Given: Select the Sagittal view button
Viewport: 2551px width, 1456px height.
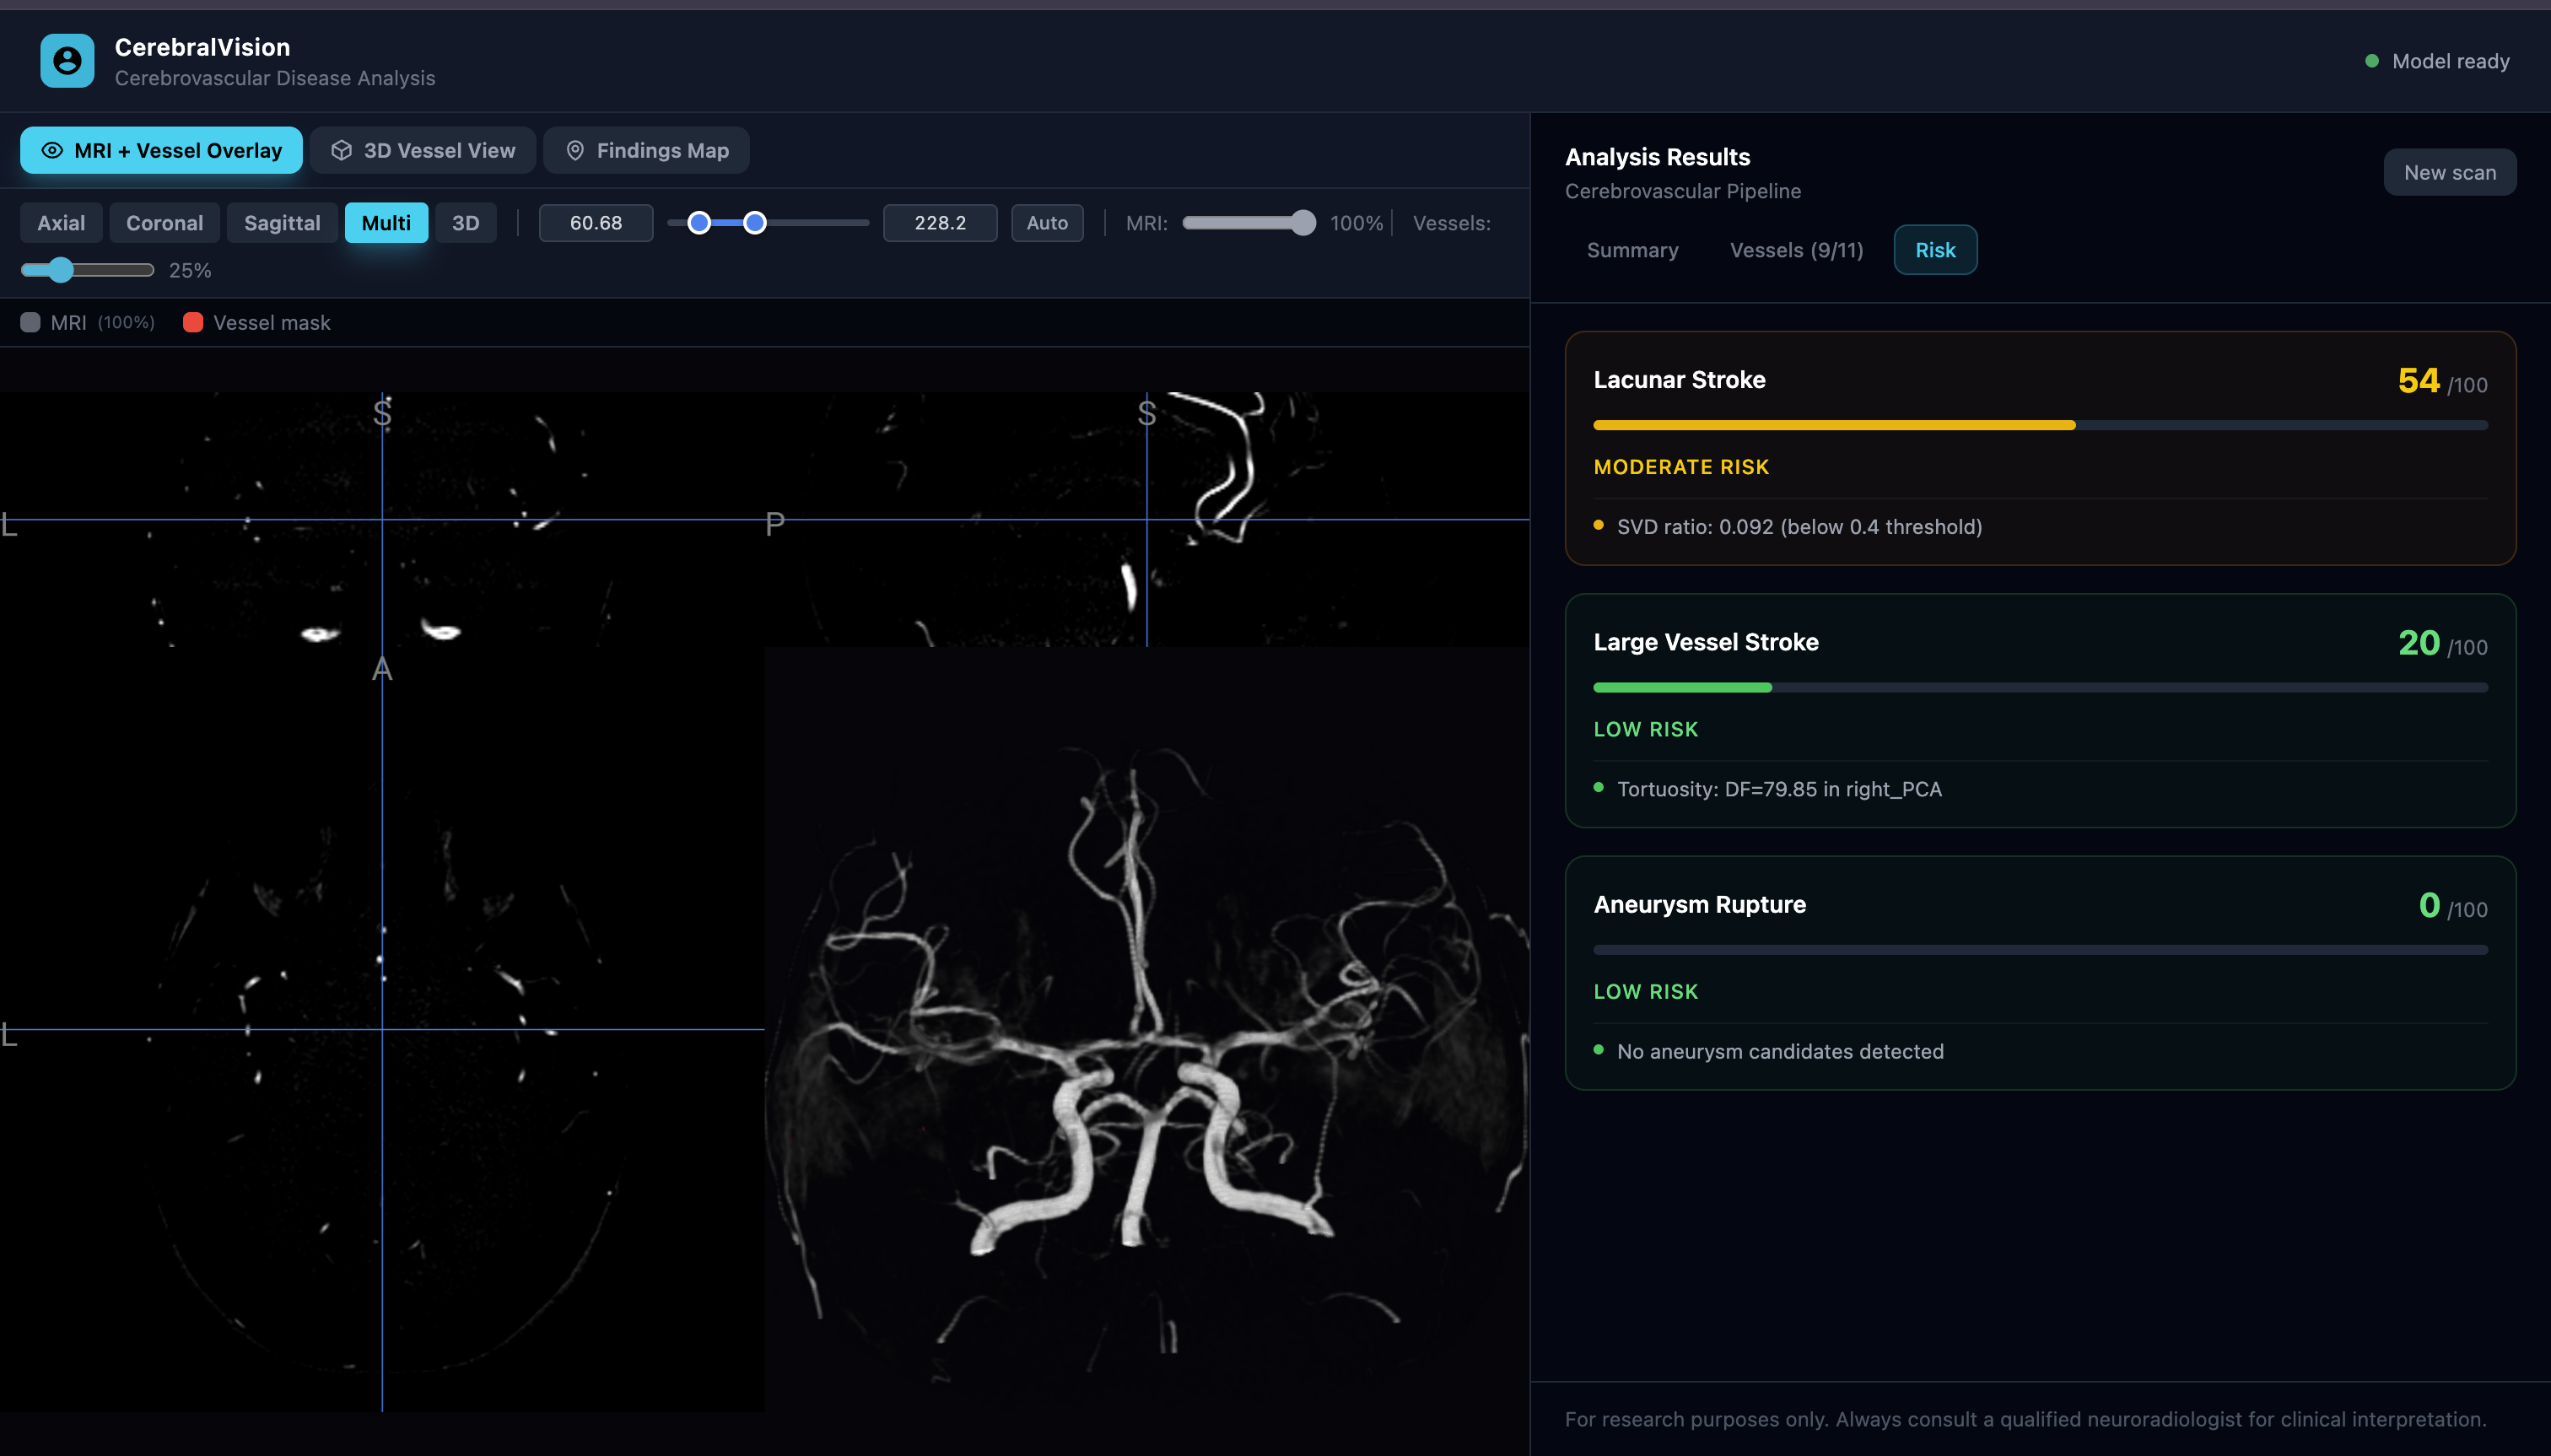Looking at the screenshot, I should 282,222.
